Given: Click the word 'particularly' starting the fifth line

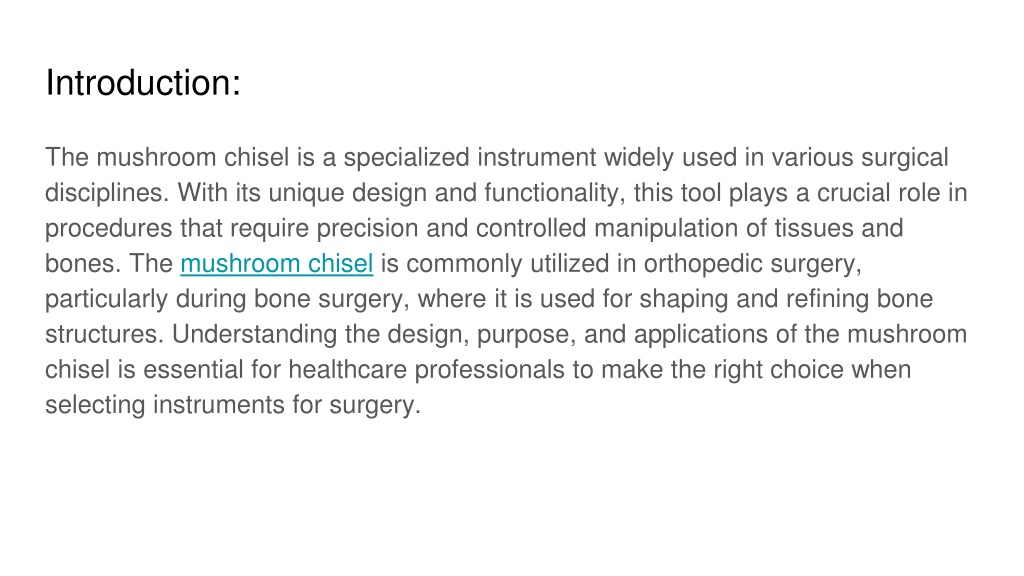Looking at the screenshot, I should 106,299.
